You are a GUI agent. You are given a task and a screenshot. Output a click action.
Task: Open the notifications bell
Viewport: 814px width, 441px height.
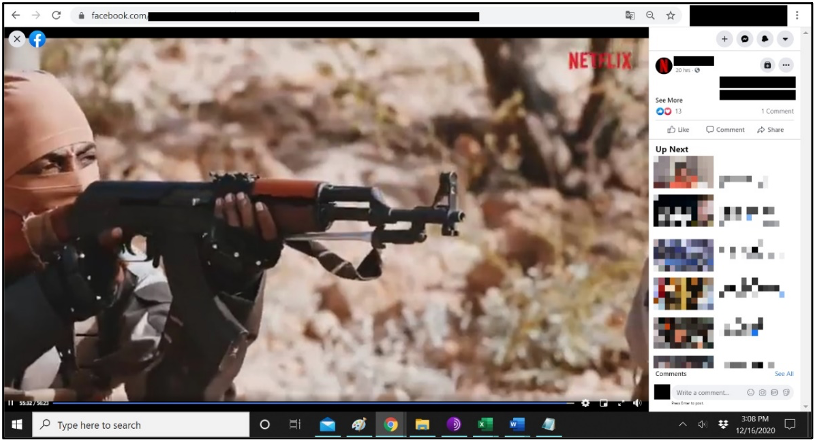click(765, 39)
